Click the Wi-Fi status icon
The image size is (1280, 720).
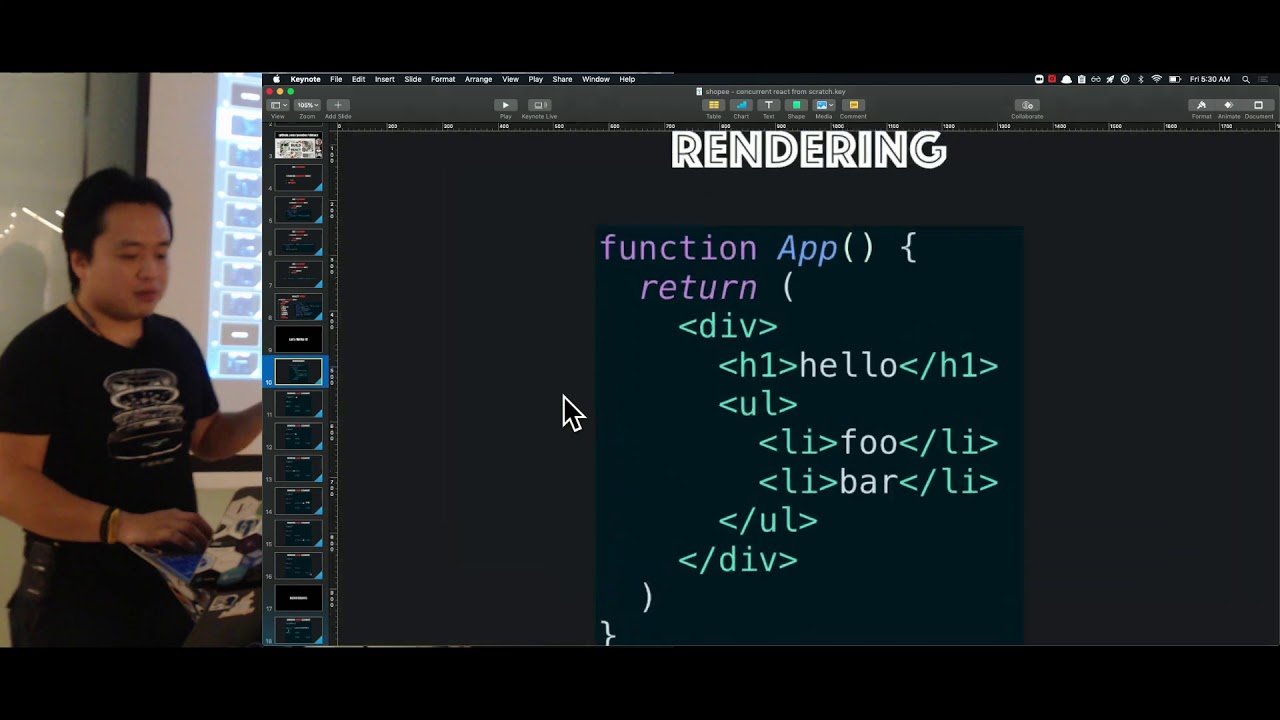coord(1157,79)
